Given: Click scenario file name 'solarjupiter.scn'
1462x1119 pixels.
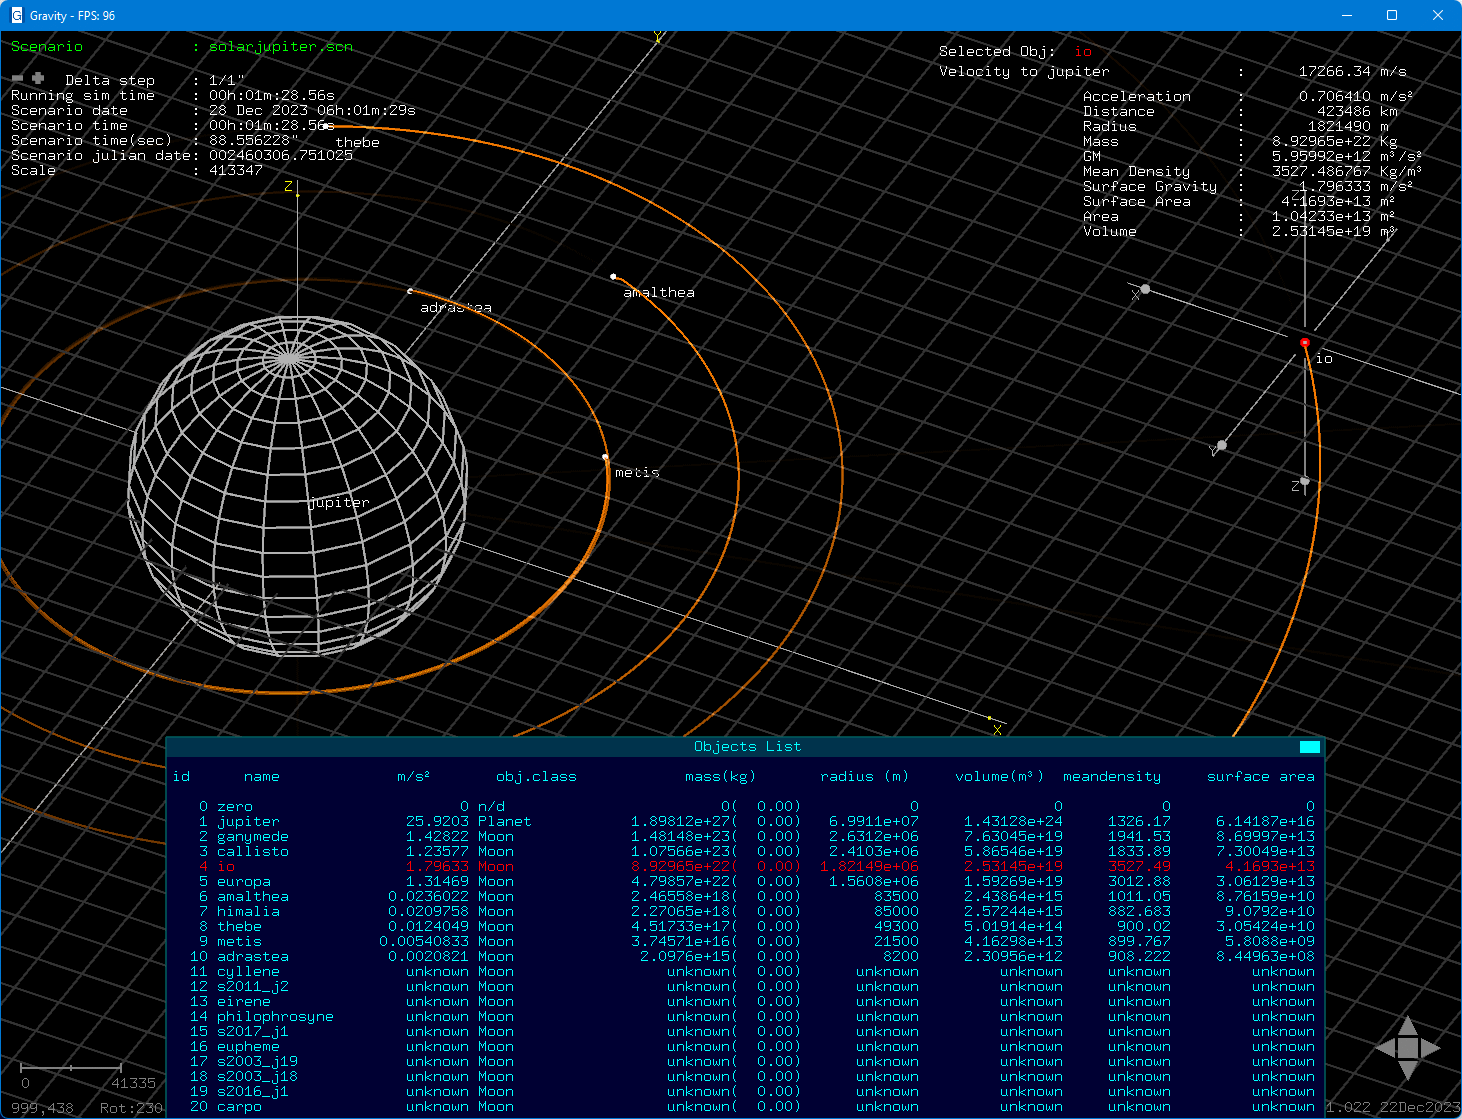Looking at the screenshot, I should [280, 47].
